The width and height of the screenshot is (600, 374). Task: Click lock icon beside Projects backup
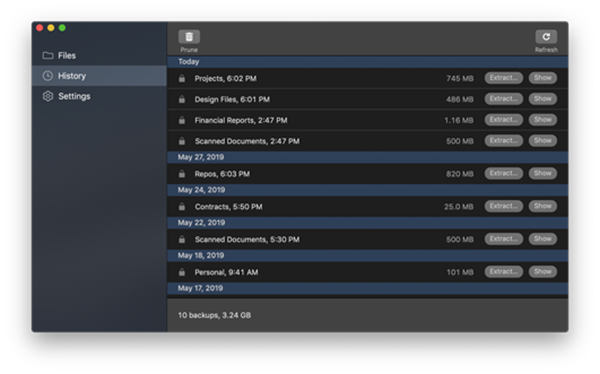click(x=182, y=78)
